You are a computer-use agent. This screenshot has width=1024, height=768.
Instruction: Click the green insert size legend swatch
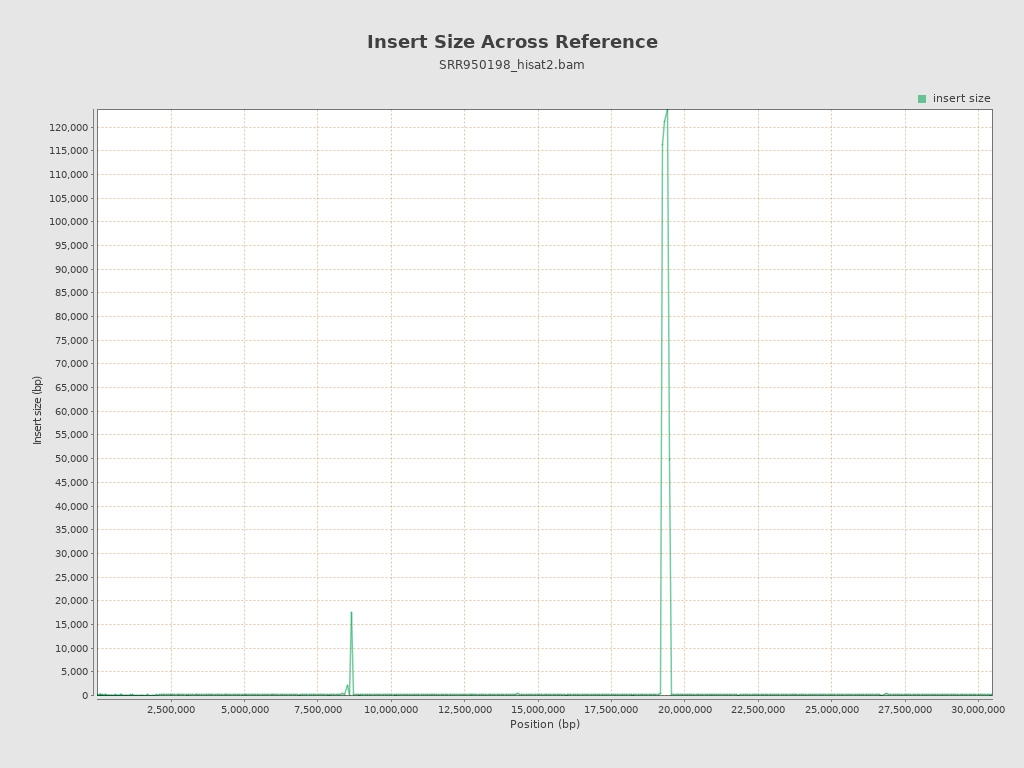(x=922, y=99)
